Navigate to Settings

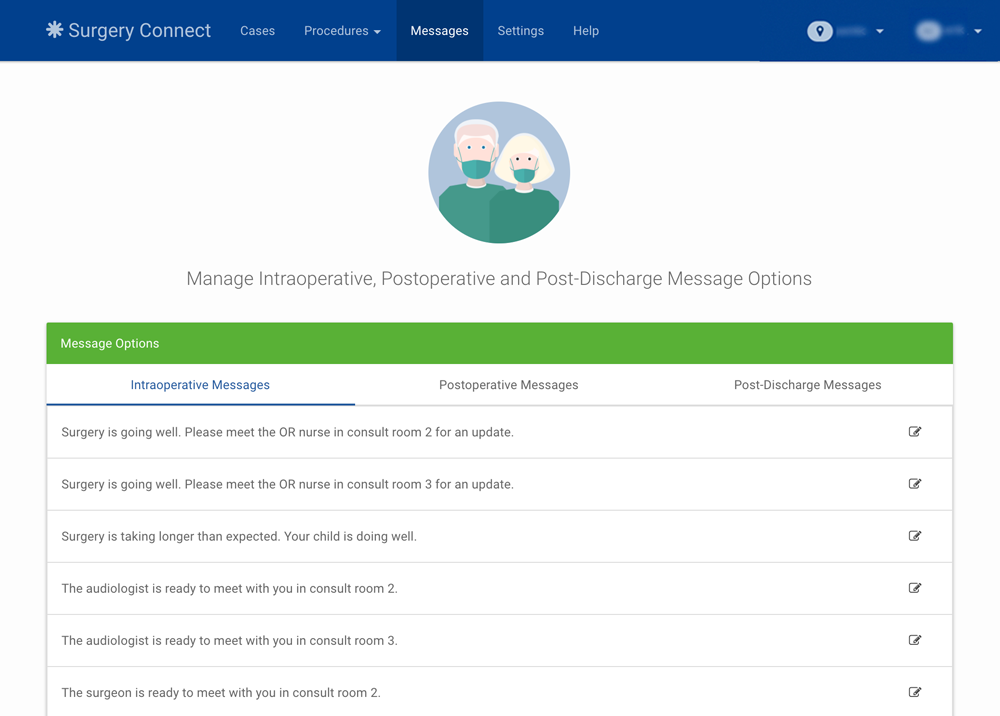[x=520, y=31]
